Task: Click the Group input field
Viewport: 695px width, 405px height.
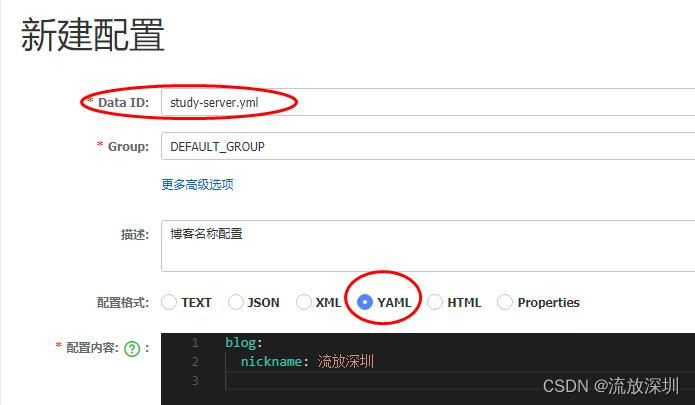Action: coord(428,146)
